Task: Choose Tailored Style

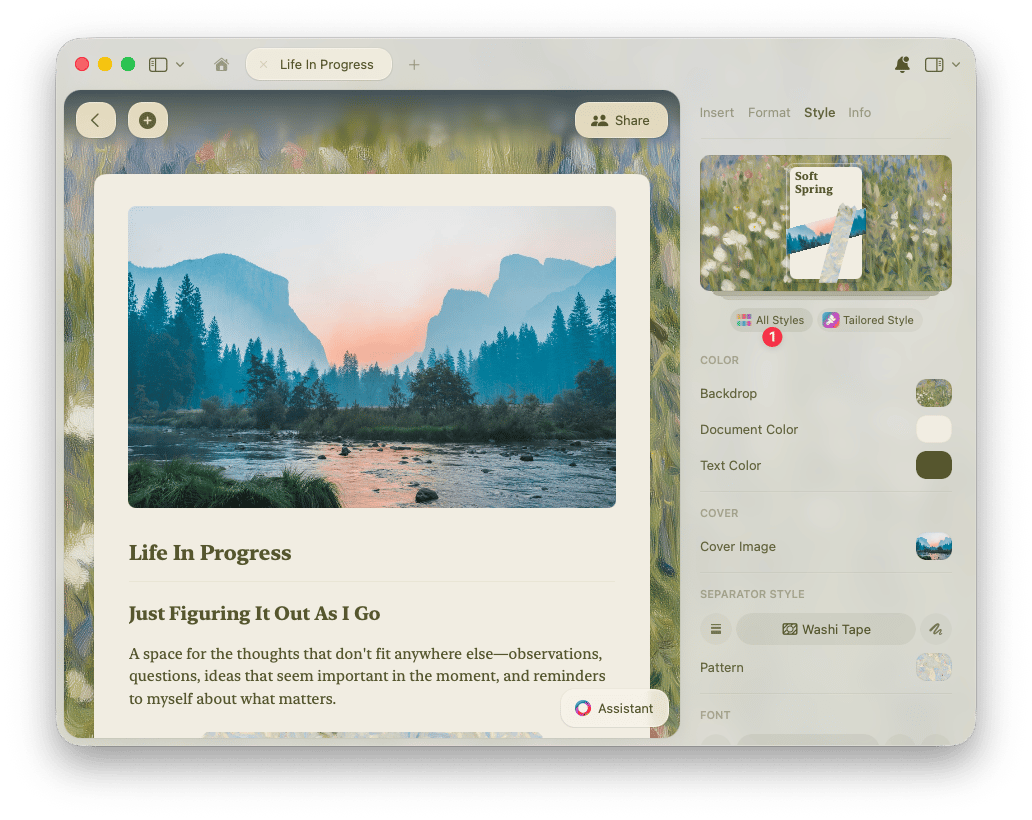Action: [869, 320]
